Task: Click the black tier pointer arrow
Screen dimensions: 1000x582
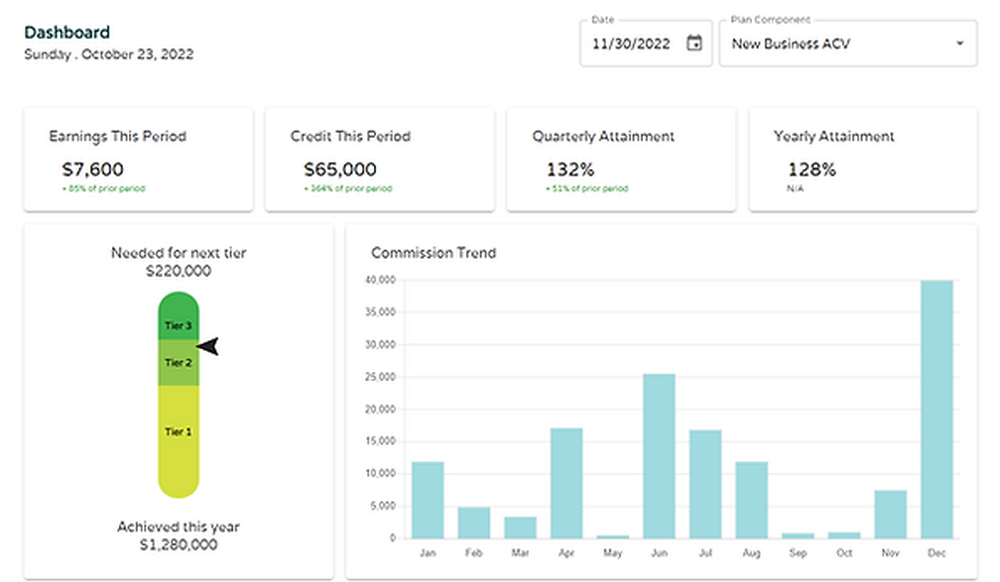Action: point(208,346)
